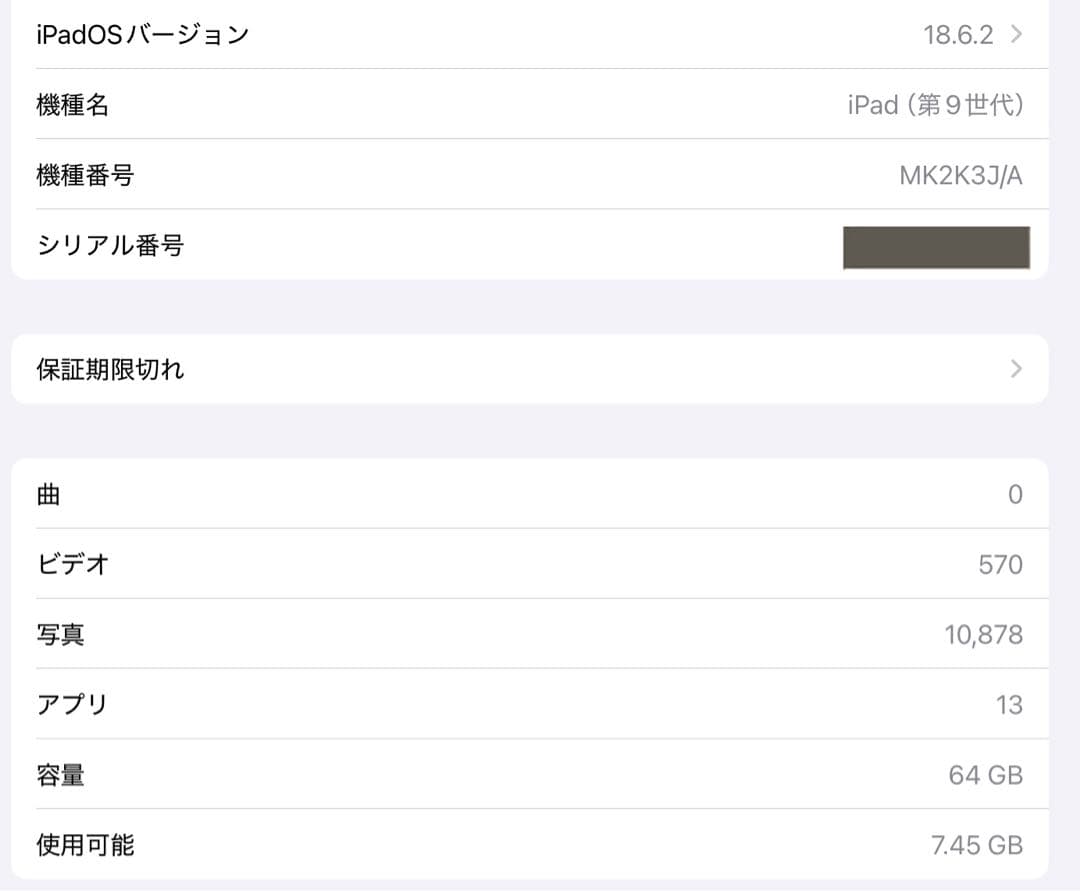Tap the photo count 10,878 value
Viewport: 1080px width, 891px height.
[985, 634]
